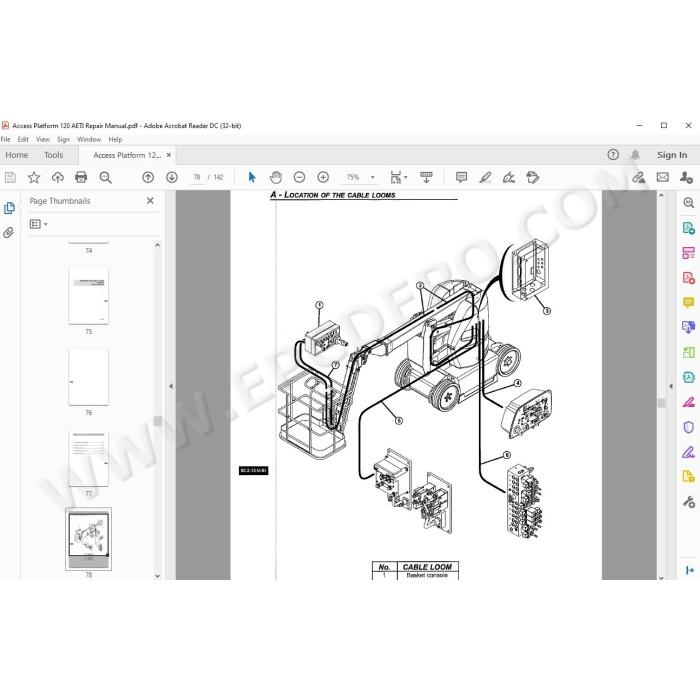Select the highlighter pen tool
Screen dimensions: 700x700
(485, 177)
